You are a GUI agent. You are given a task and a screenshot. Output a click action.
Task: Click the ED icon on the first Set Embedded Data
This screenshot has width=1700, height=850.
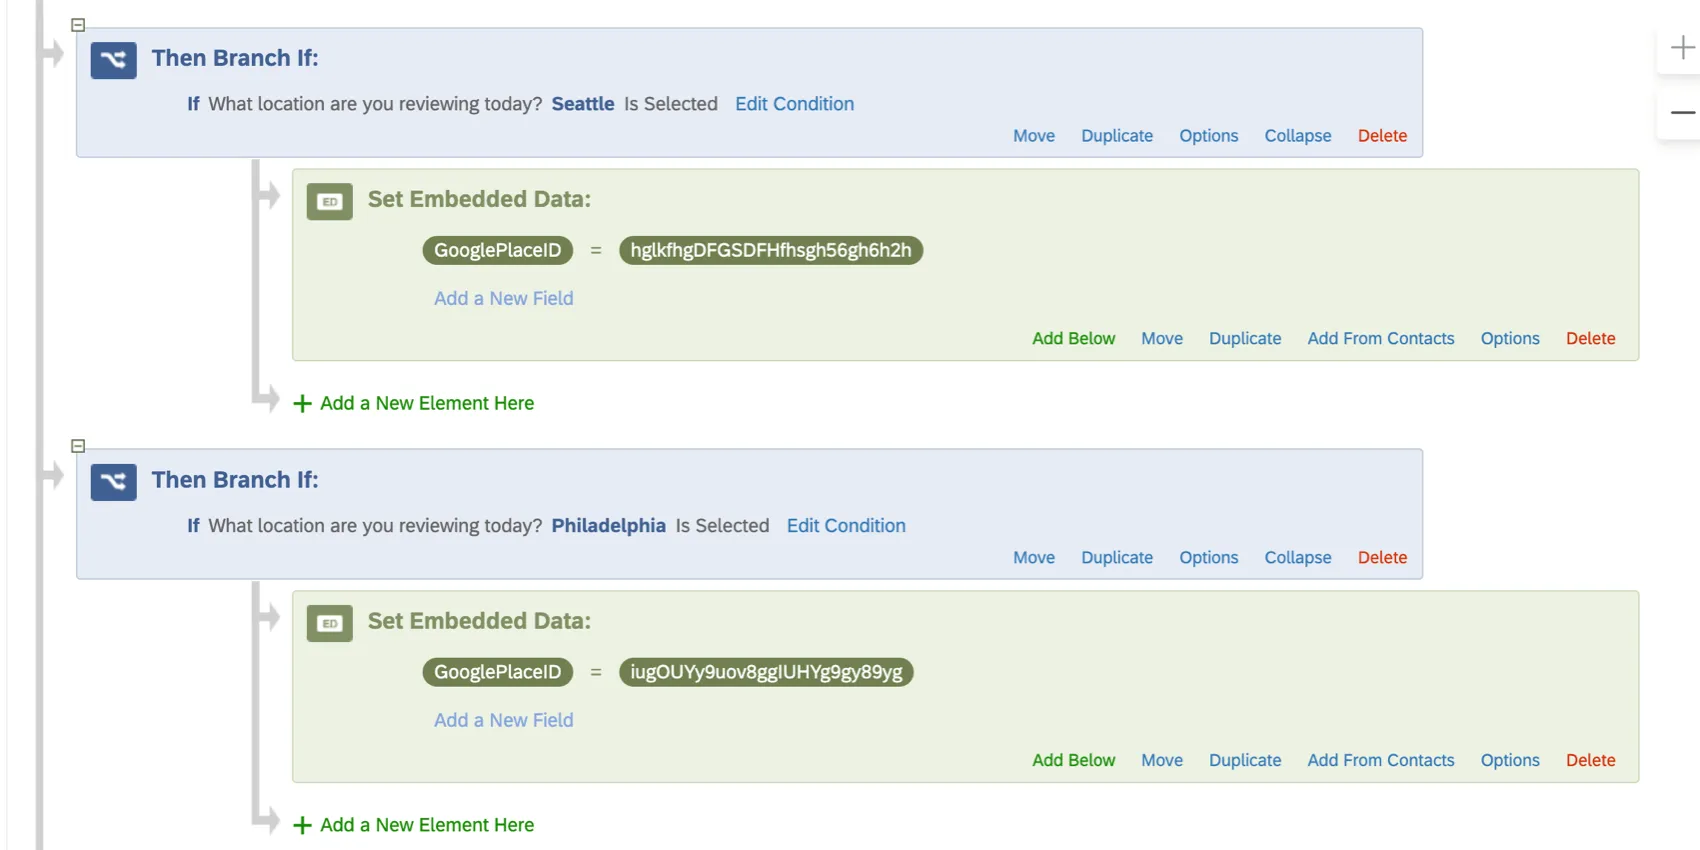[x=329, y=201]
